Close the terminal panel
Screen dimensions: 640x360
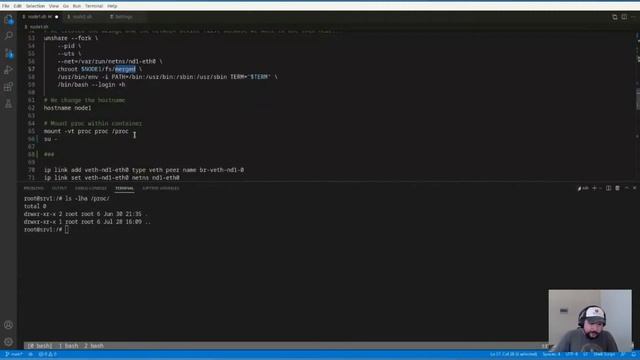[x=635, y=188]
